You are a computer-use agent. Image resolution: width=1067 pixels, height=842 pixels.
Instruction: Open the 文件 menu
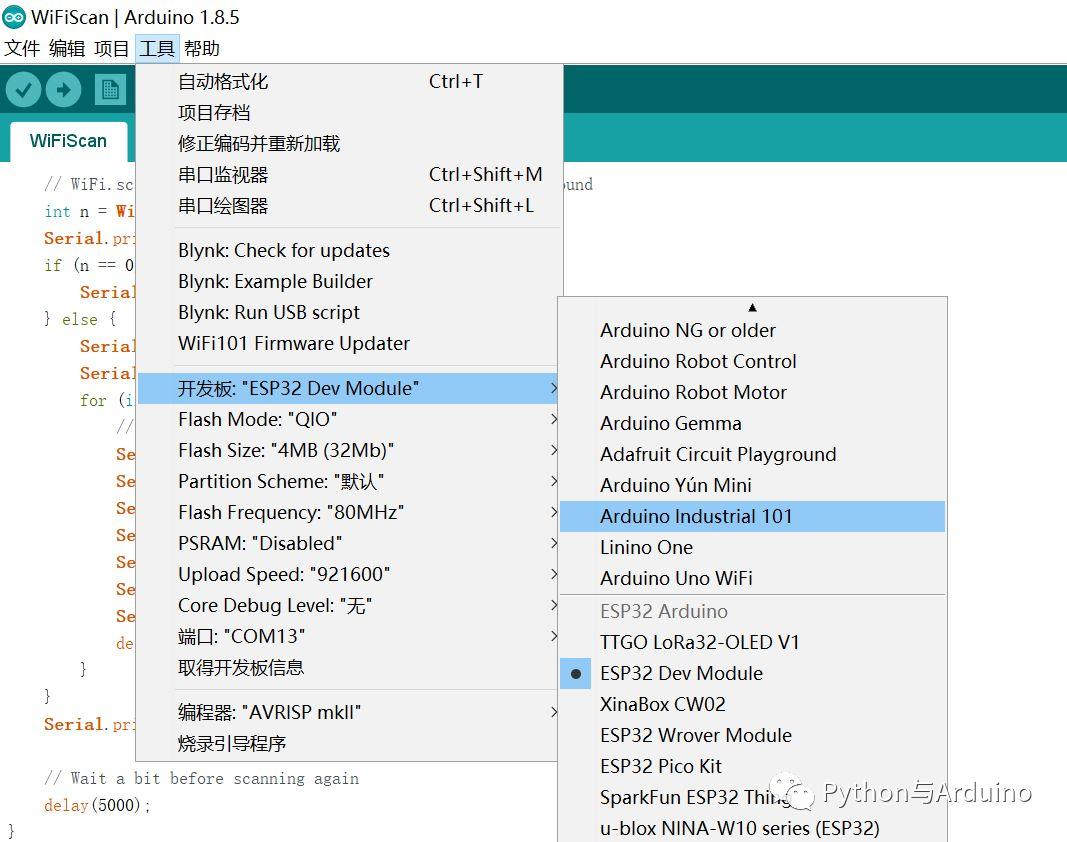pos(22,48)
